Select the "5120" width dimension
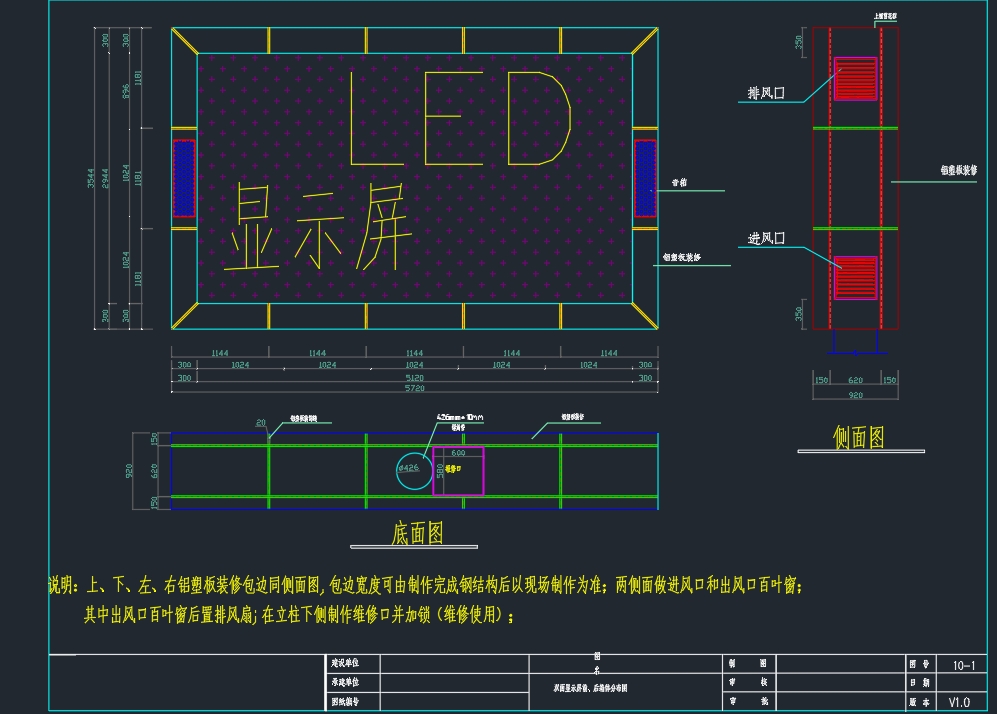Image resolution: width=997 pixels, height=714 pixels. 415,377
